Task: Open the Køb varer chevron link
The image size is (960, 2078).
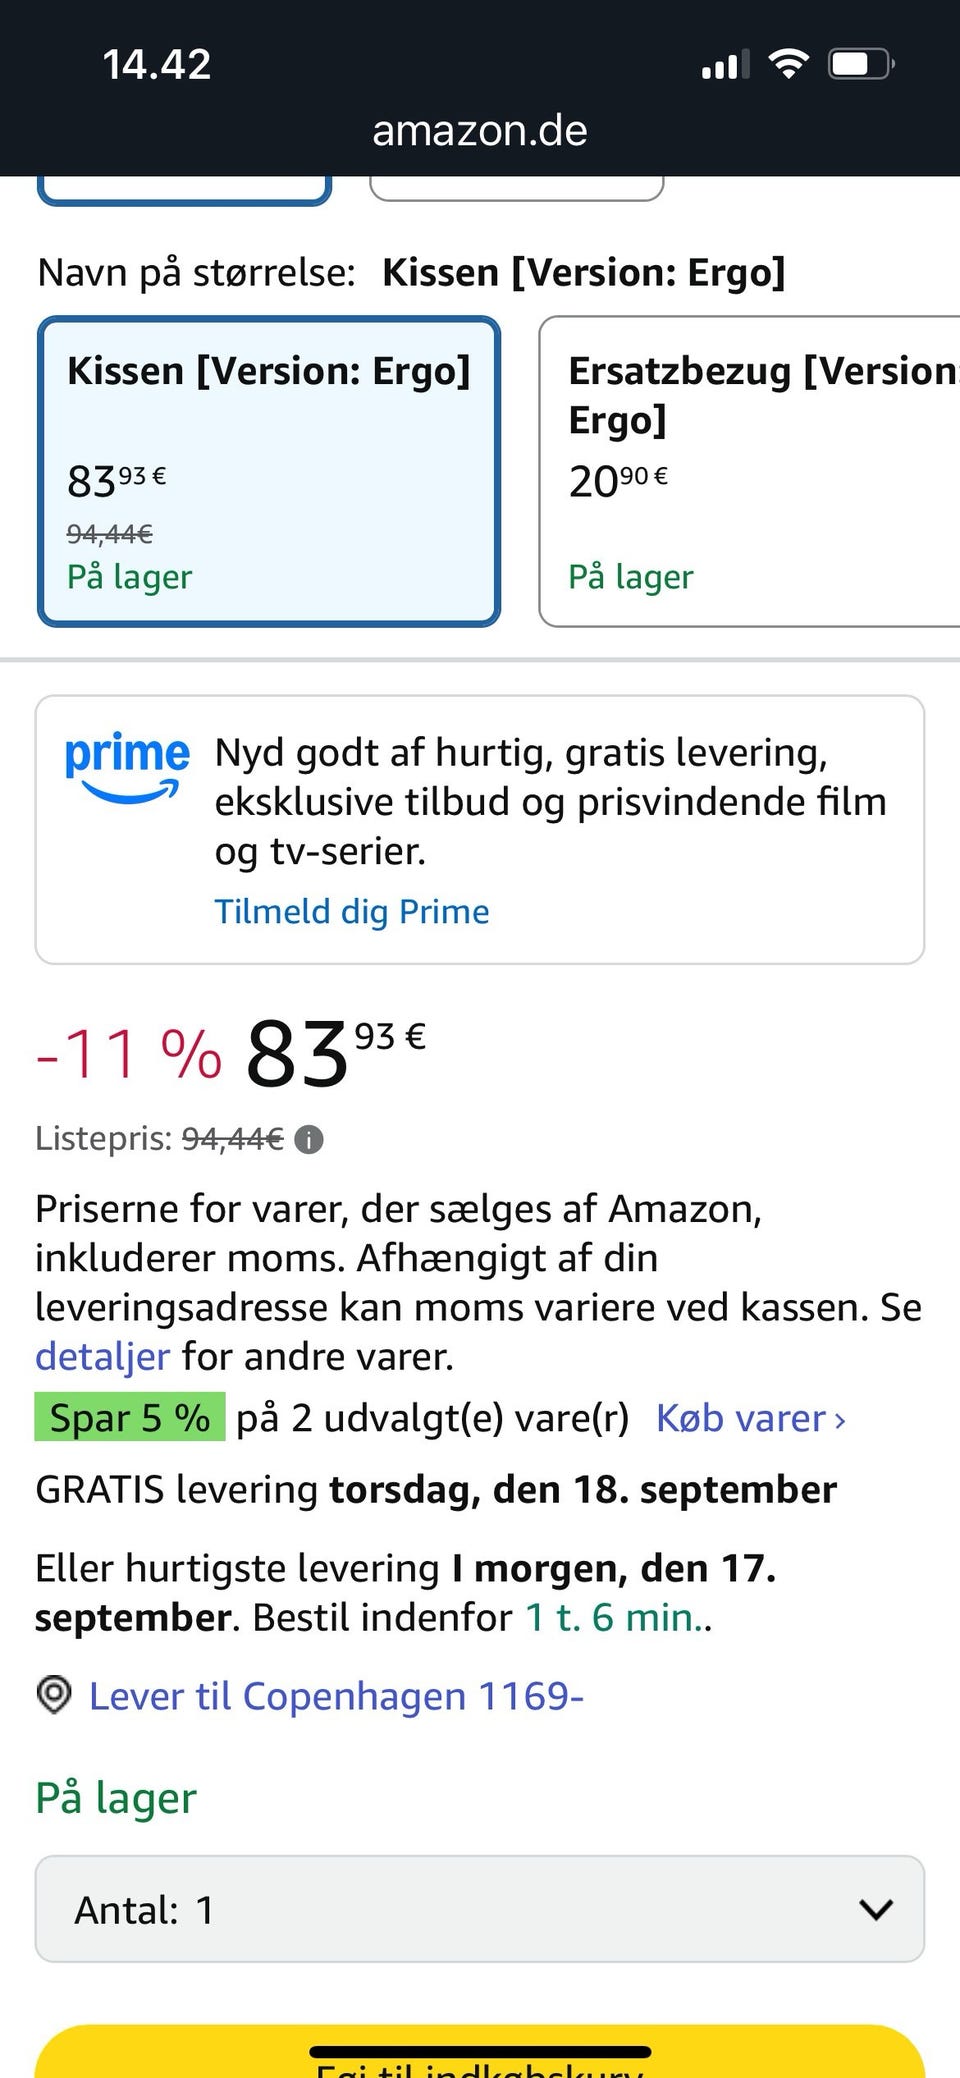Action: (x=750, y=1418)
